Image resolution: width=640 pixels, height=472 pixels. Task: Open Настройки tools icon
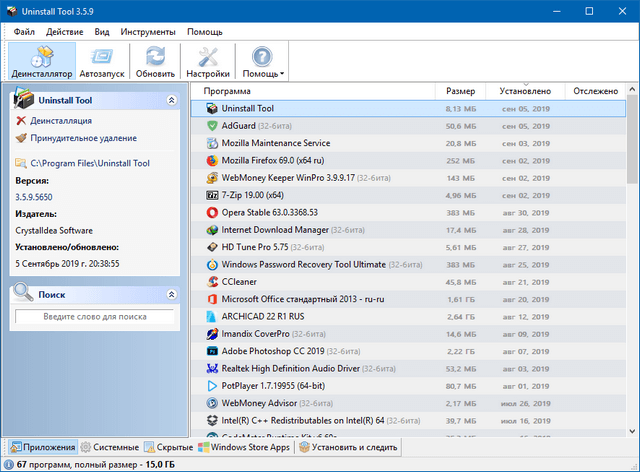pos(208,56)
